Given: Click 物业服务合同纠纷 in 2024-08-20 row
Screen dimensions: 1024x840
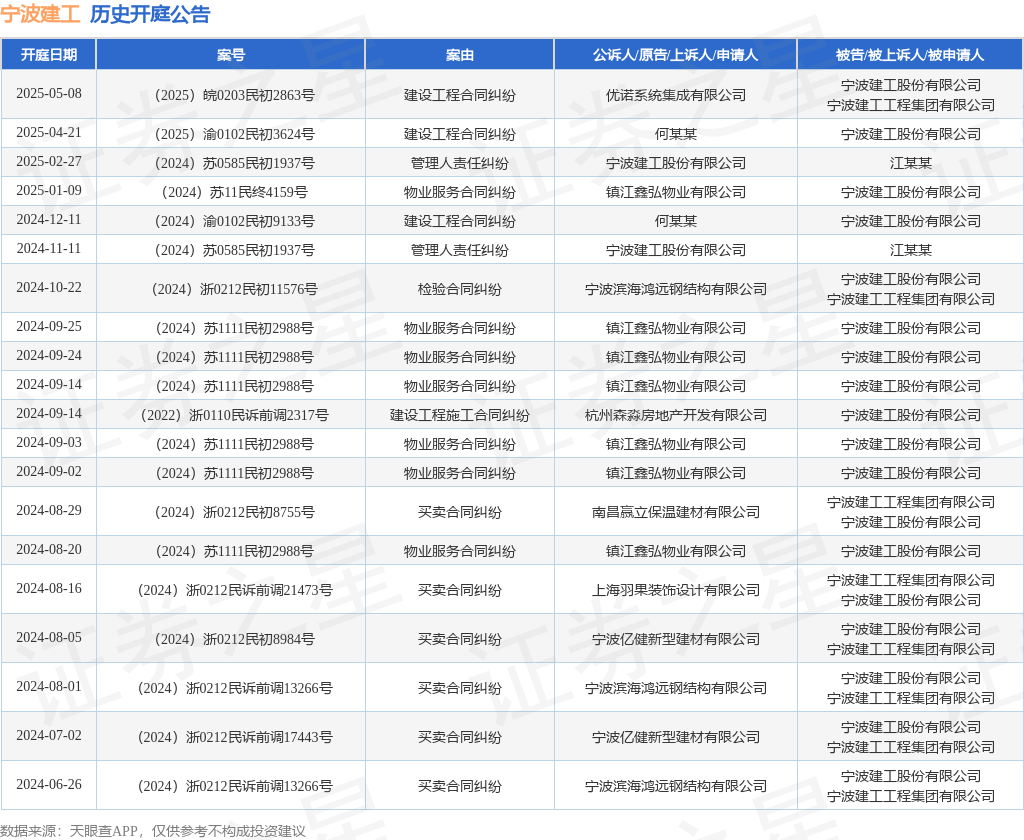Looking at the screenshot, I should point(460,551).
